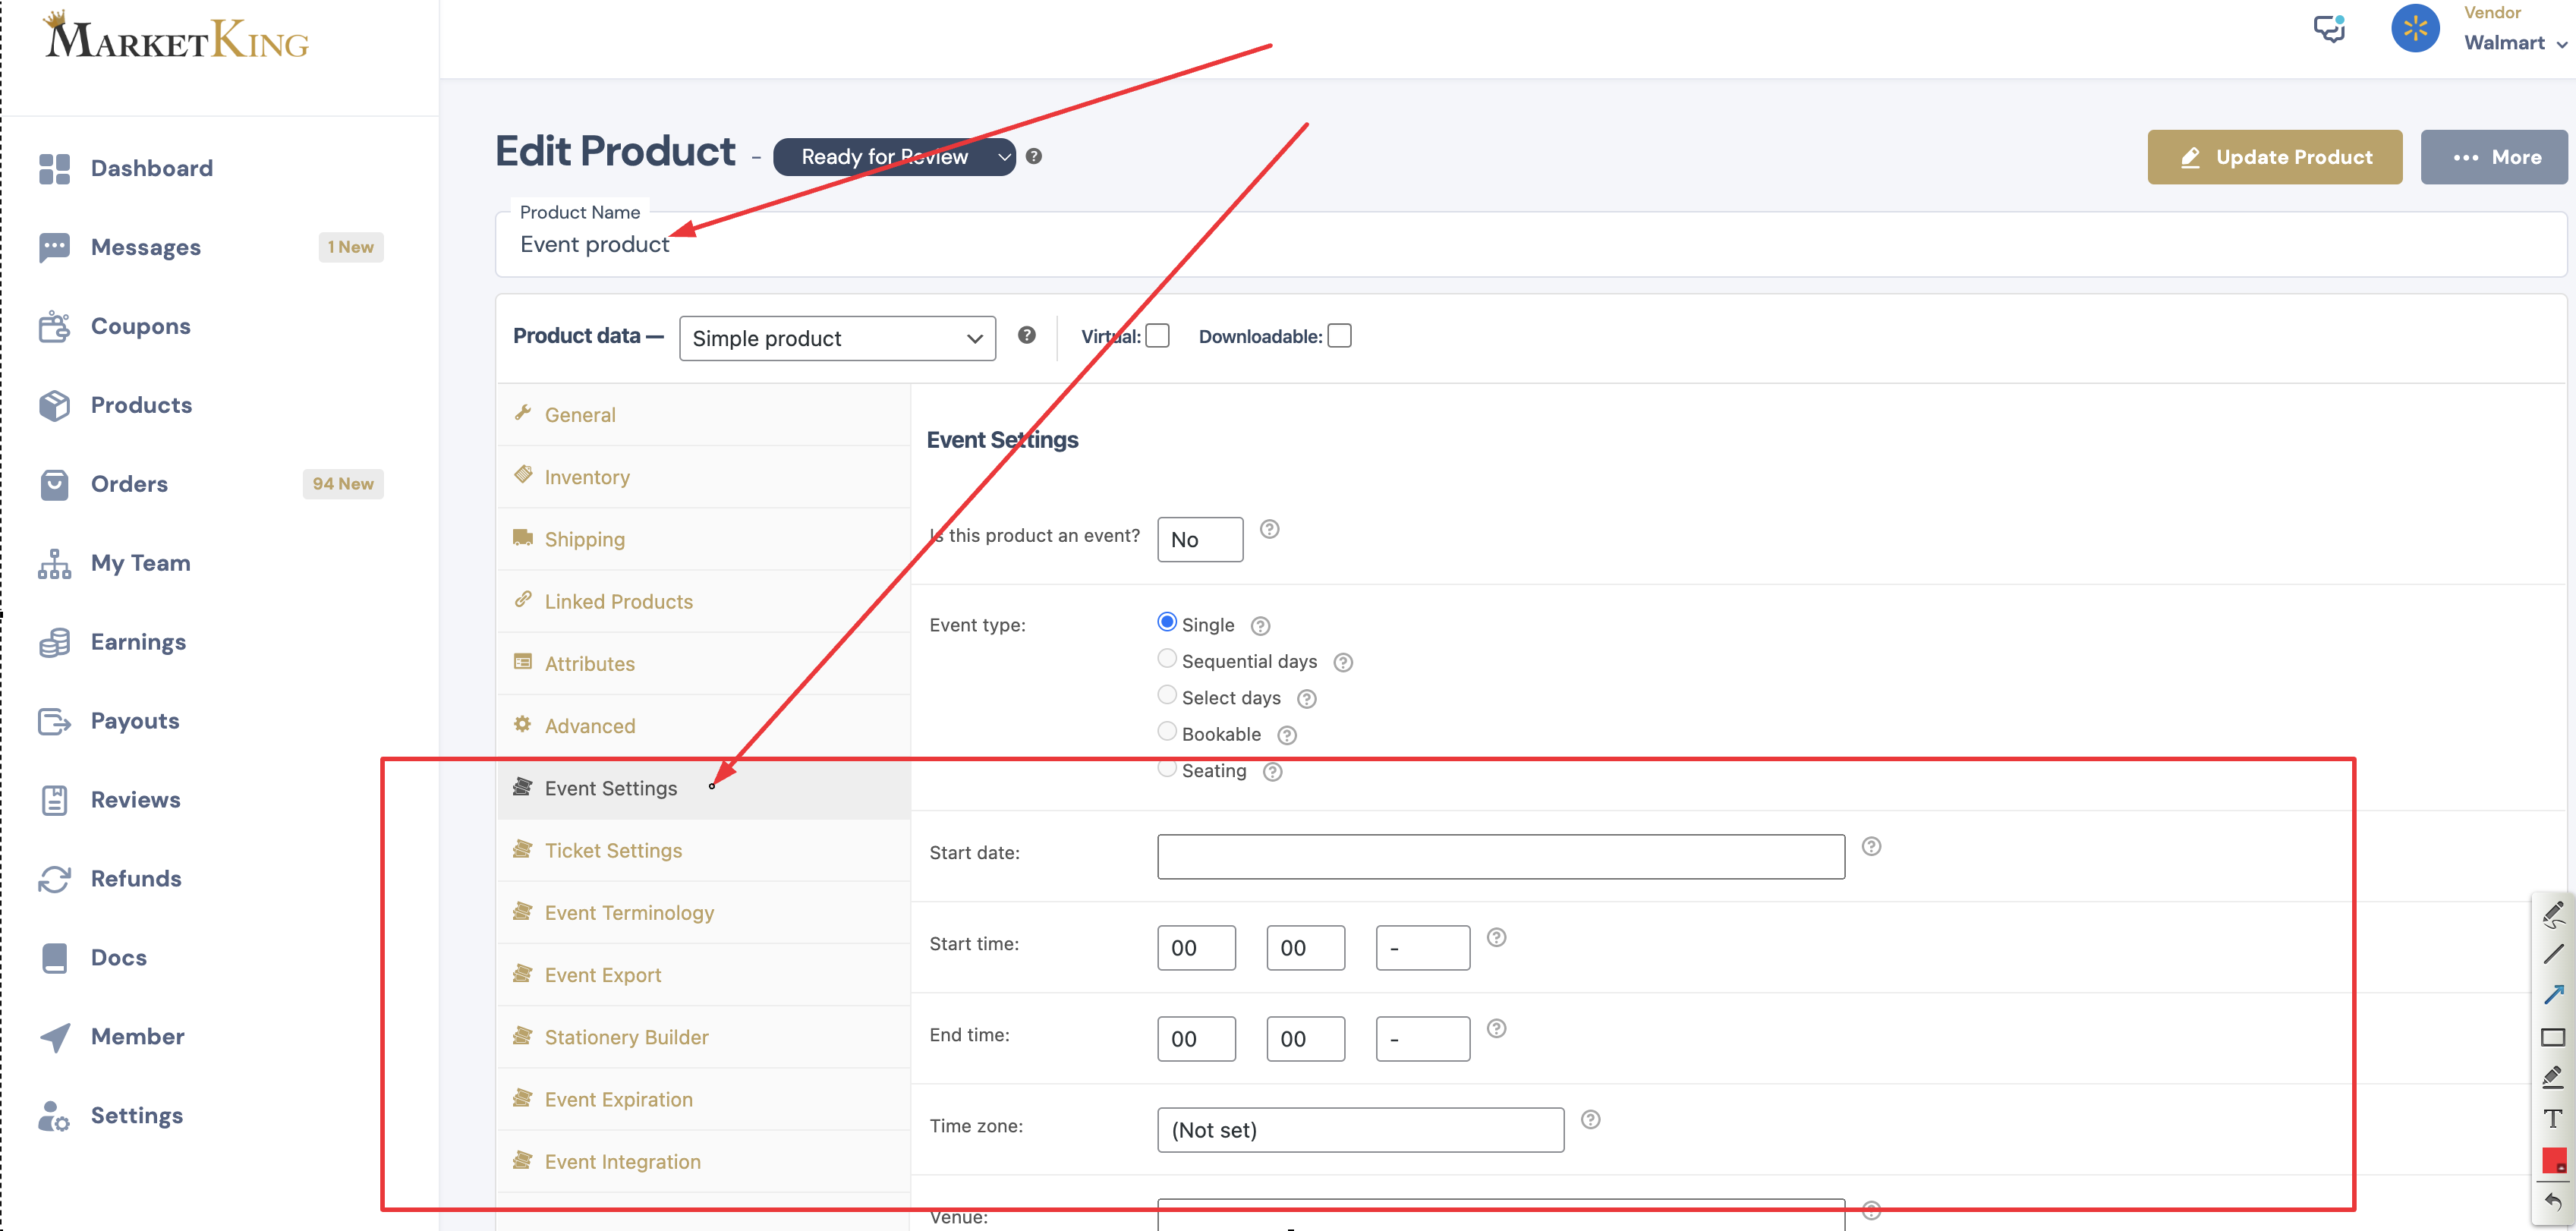Image resolution: width=2576 pixels, height=1231 pixels.
Task: Click the More button
Action: click(x=2493, y=157)
